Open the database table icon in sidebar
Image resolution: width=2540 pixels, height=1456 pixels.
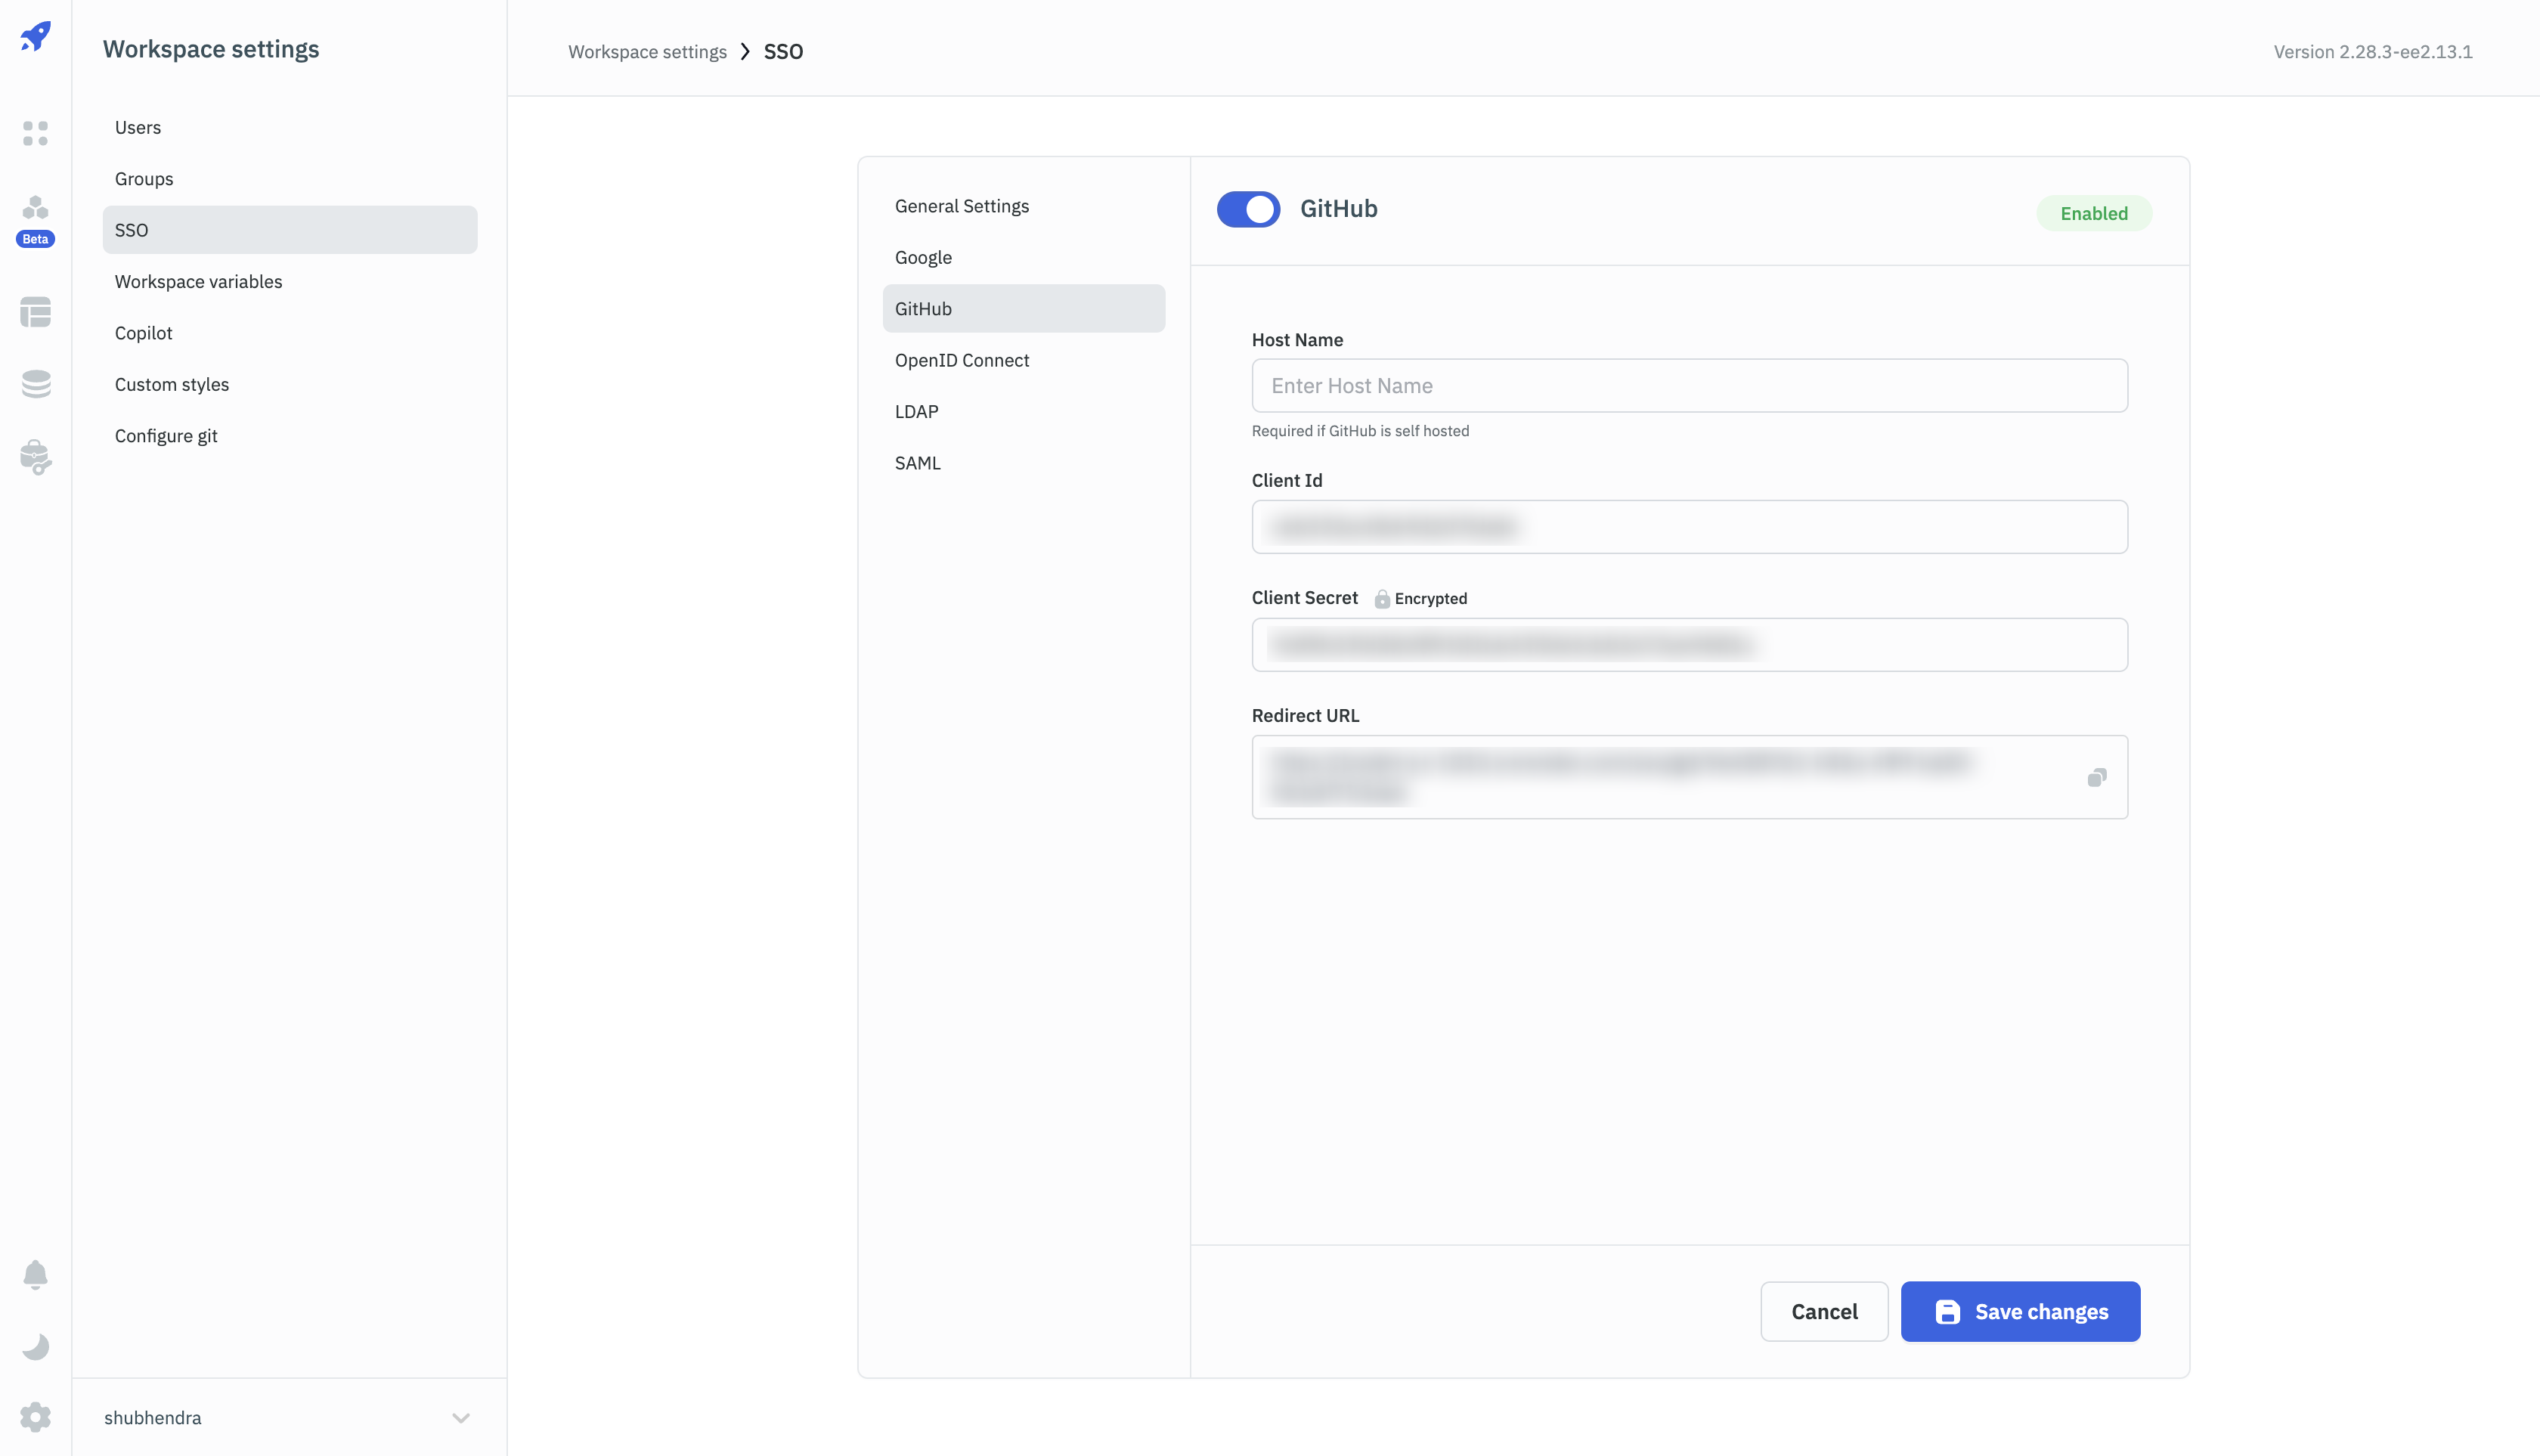click(35, 312)
